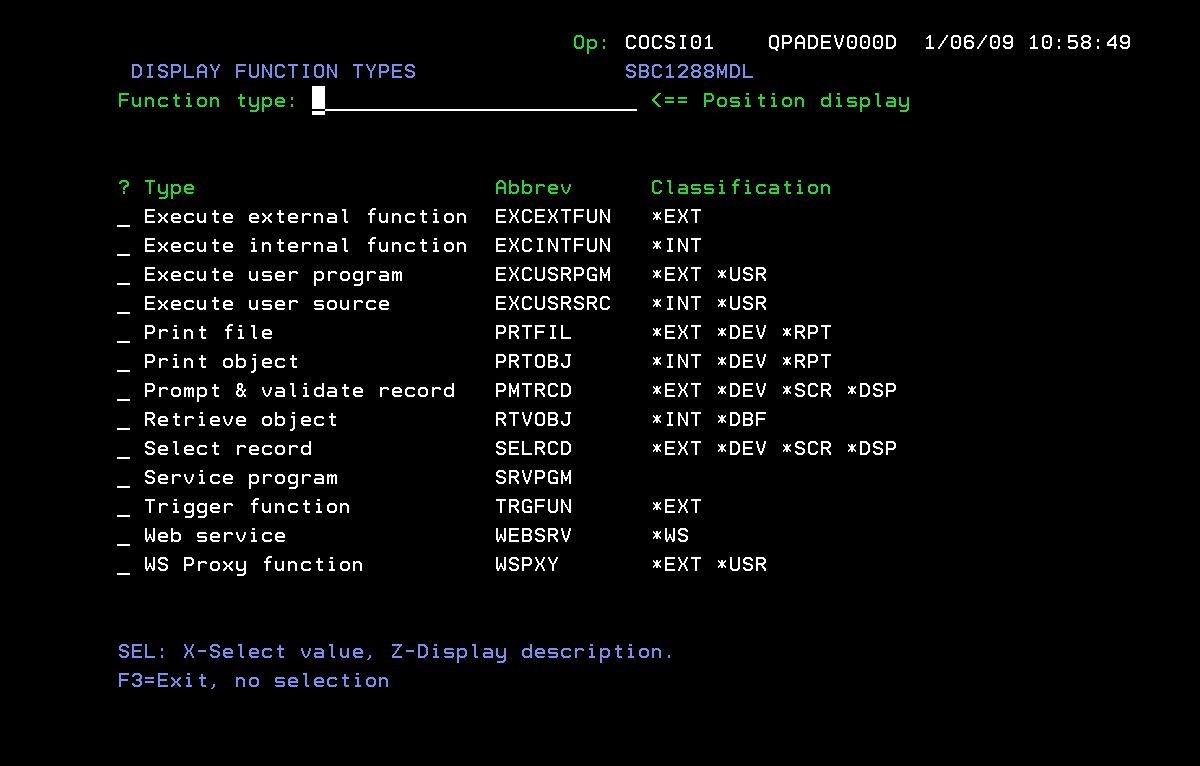Click the EXCEXTFUN abbreviation
This screenshot has height=766, width=1200.
coord(553,217)
